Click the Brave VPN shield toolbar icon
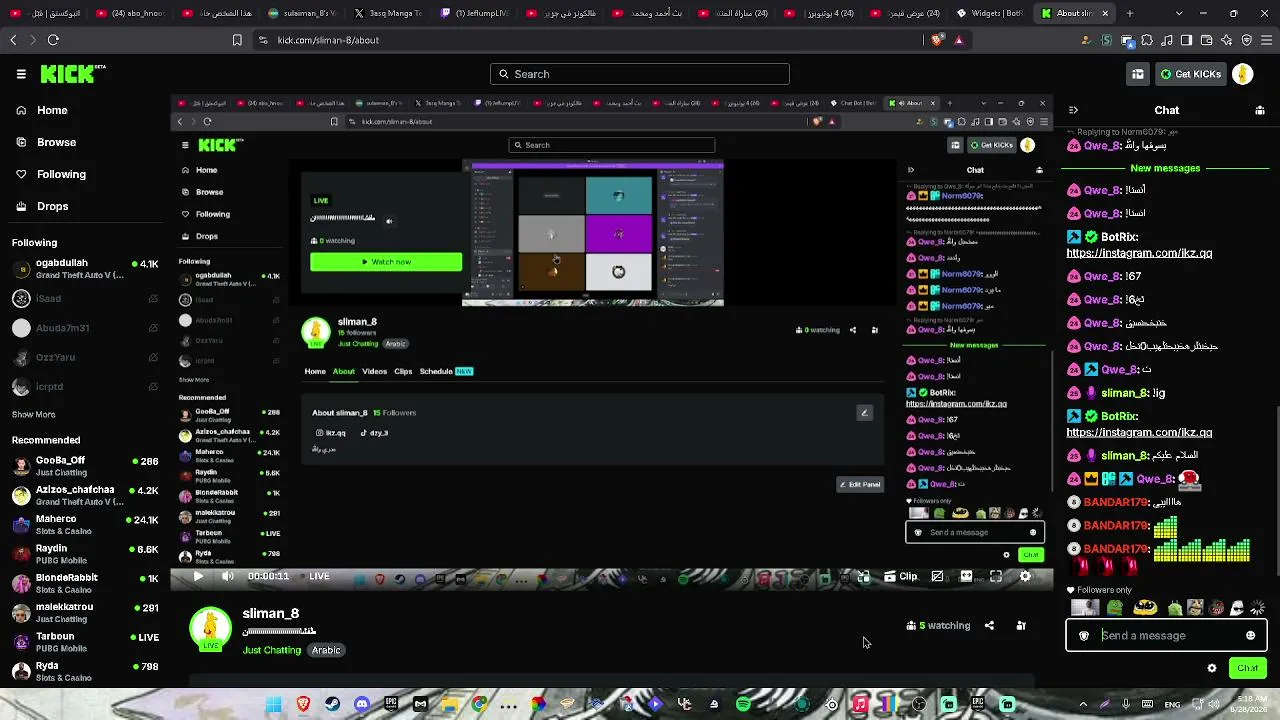Viewport: 1280px width, 720px height. pyautogui.click(x=1247, y=40)
